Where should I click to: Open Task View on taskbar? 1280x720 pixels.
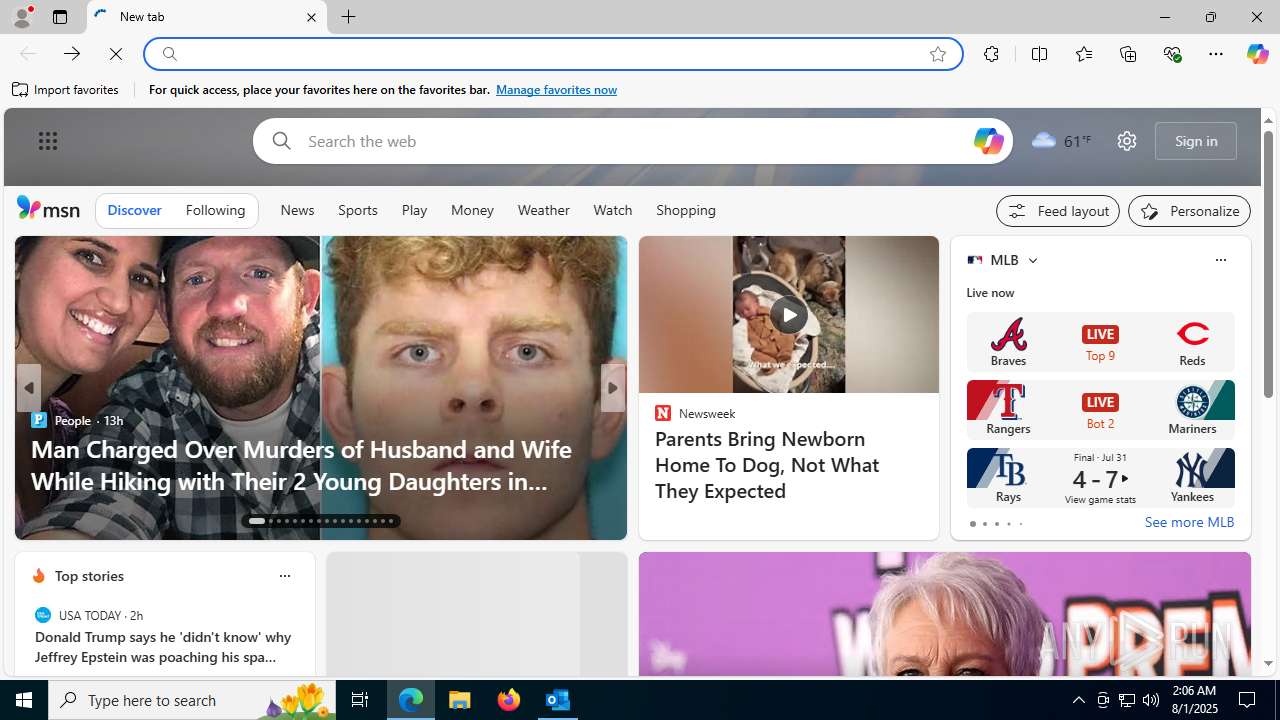point(360,700)
